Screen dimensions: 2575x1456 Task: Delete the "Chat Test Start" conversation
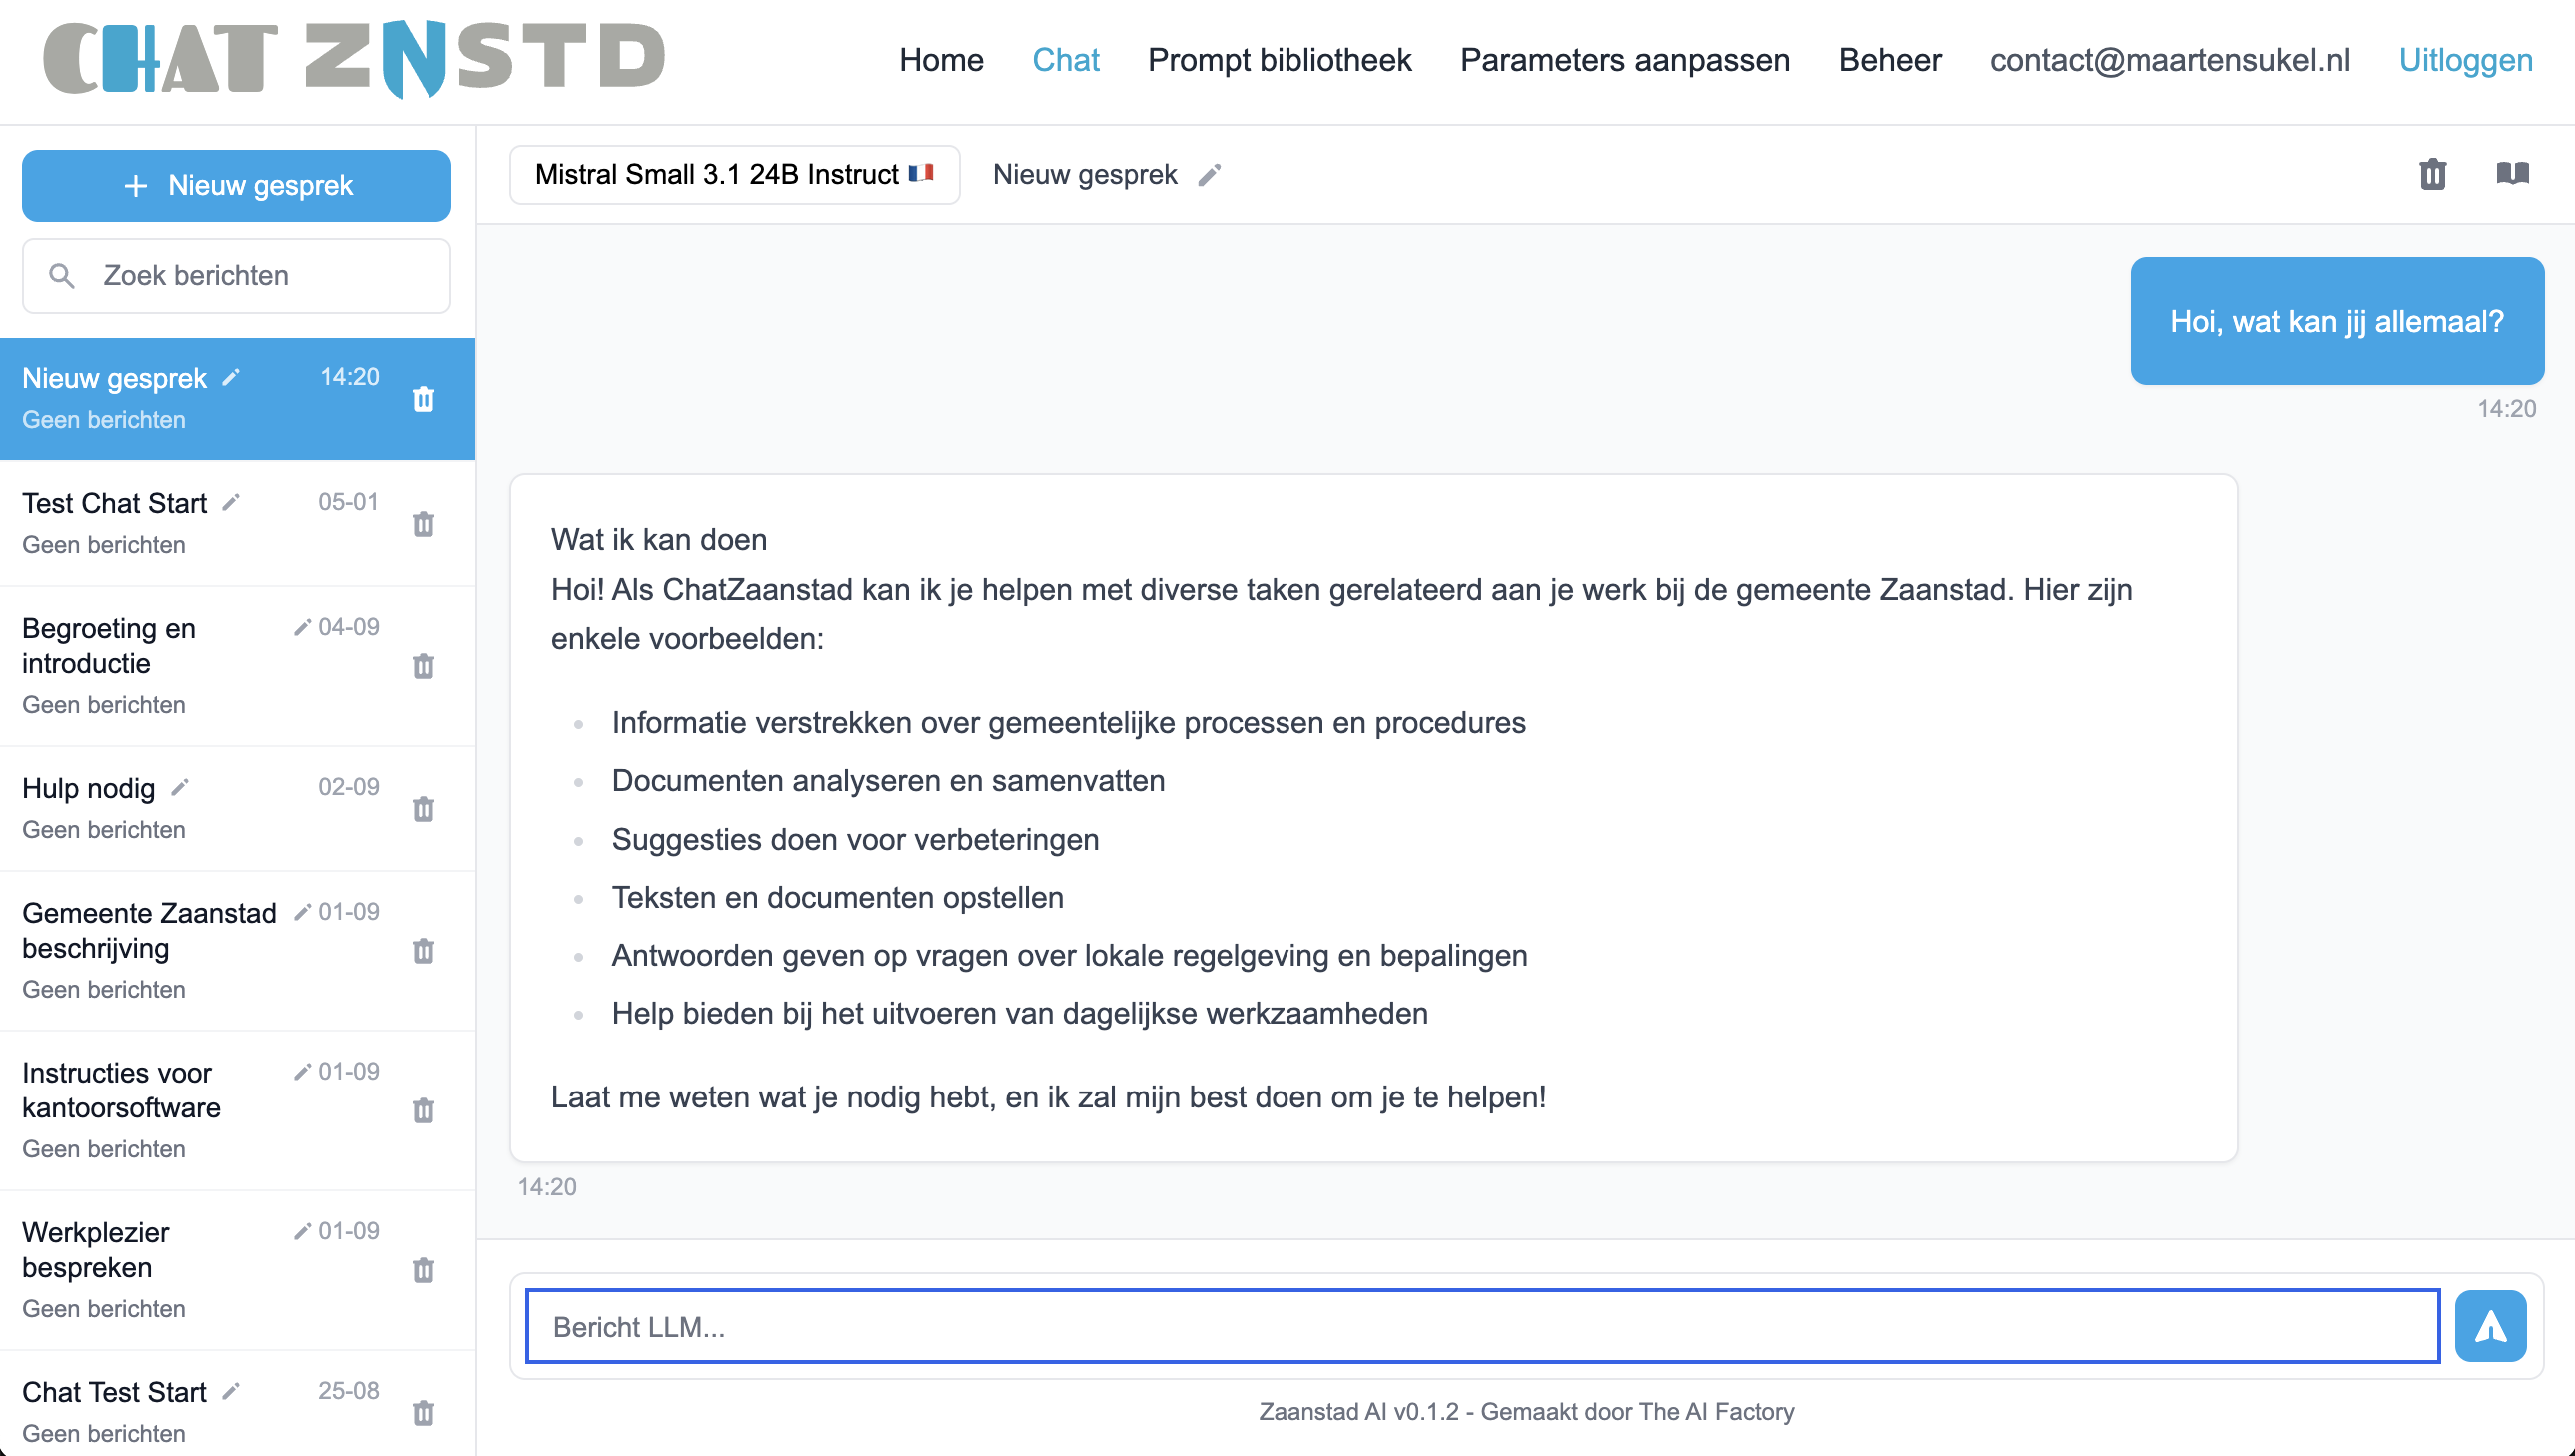pyautogui.click(x=424, y=1413)
